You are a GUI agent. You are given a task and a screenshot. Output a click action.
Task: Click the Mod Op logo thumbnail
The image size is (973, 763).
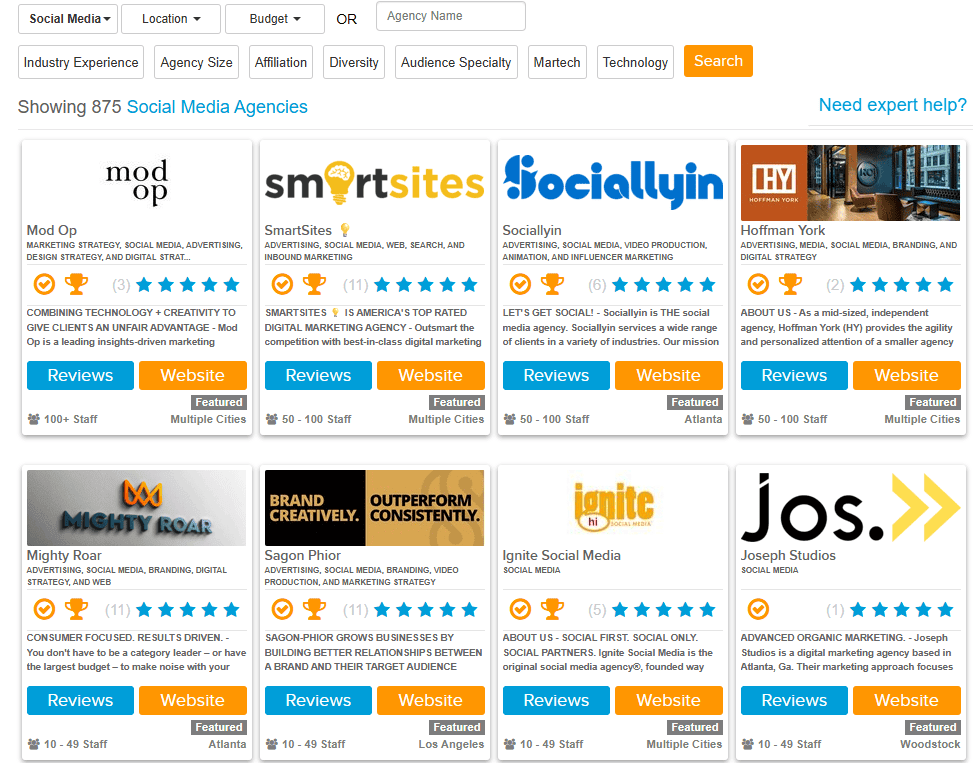click(137, 182)
